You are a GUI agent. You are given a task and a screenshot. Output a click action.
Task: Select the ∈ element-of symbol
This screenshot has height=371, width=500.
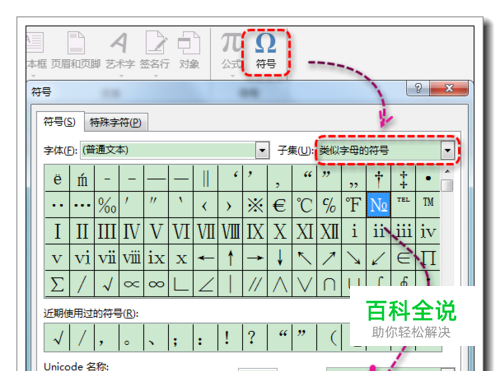click(403, 258)
